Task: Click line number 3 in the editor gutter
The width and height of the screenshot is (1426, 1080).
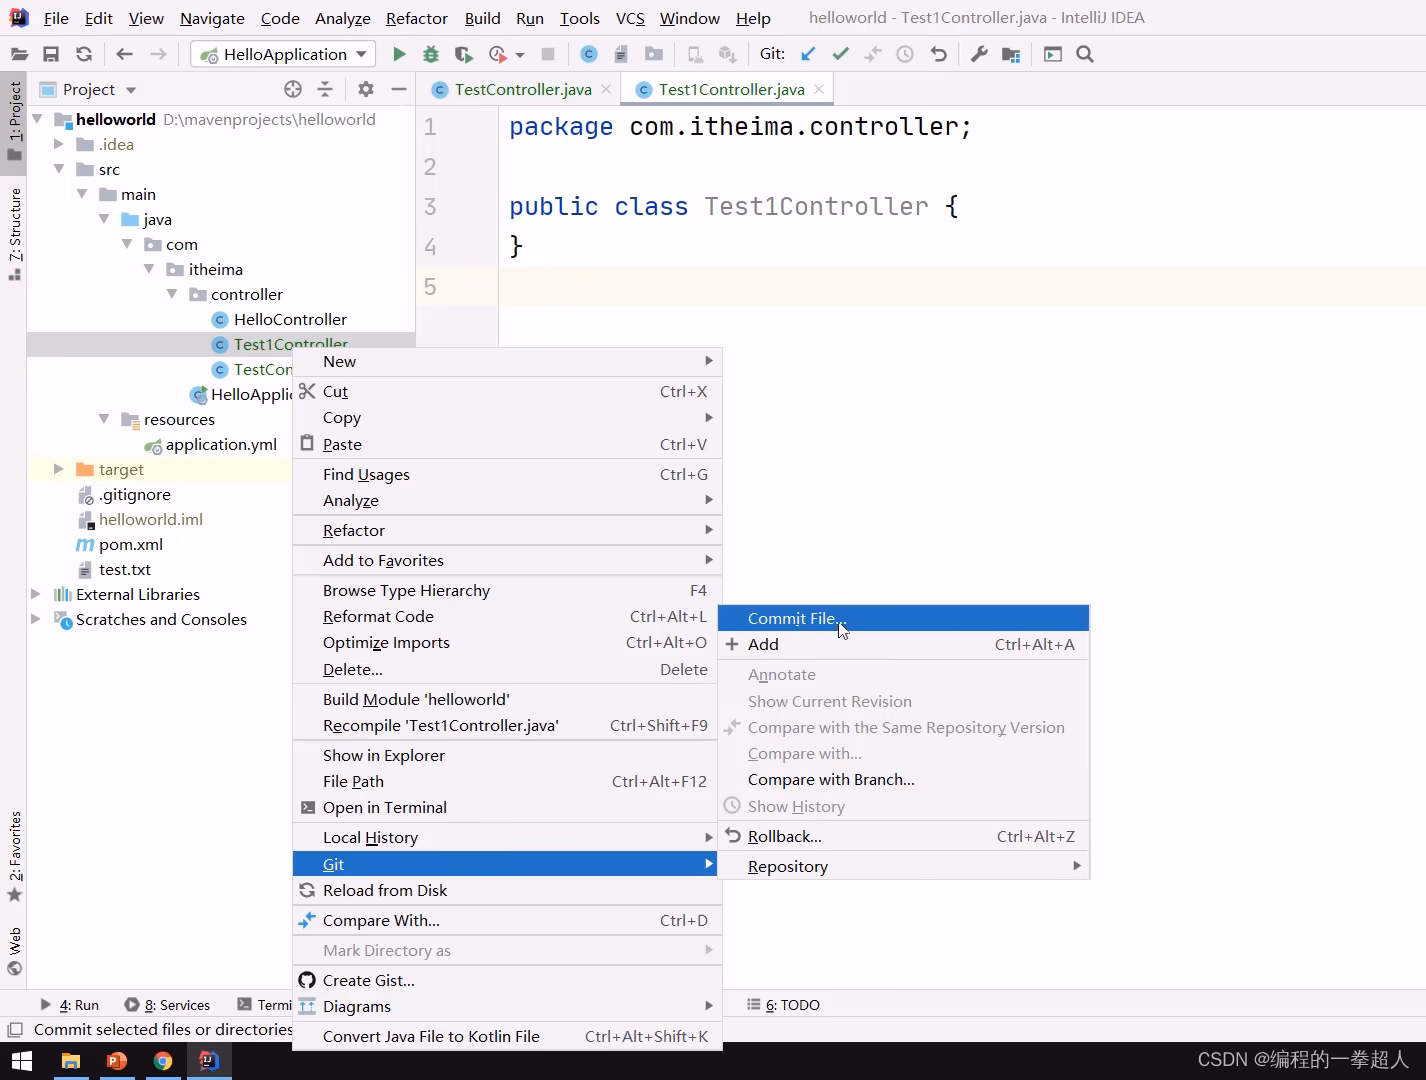Action: (430, 207)
